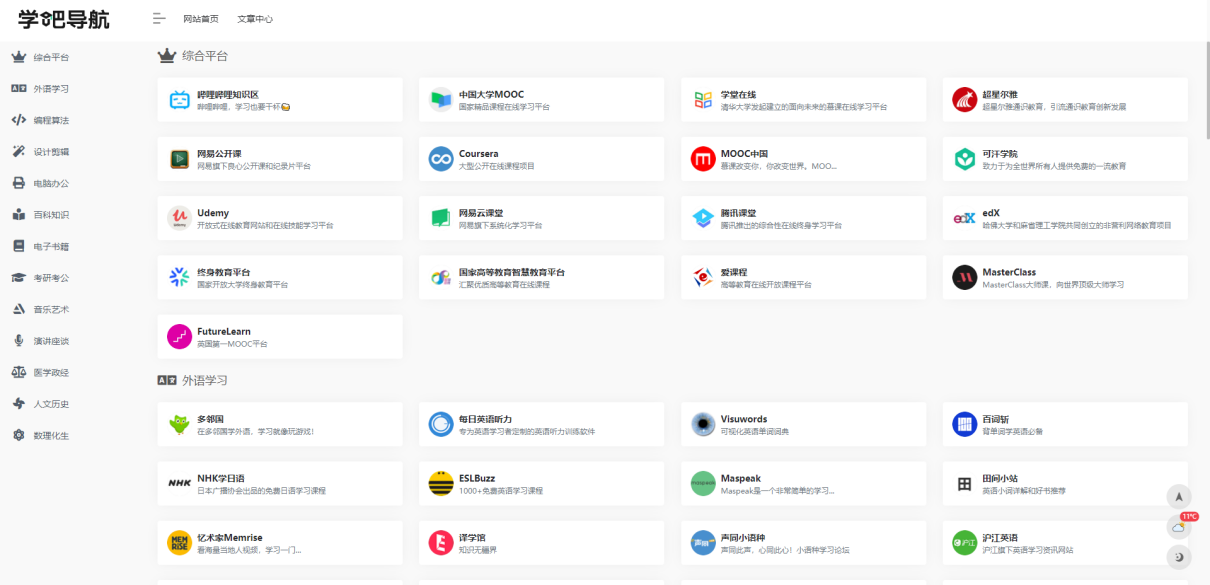The width and height of the screenshot is (1210, 585).
Task: Click the 声同小语种 blue icon
Action: tap(703, 543)
